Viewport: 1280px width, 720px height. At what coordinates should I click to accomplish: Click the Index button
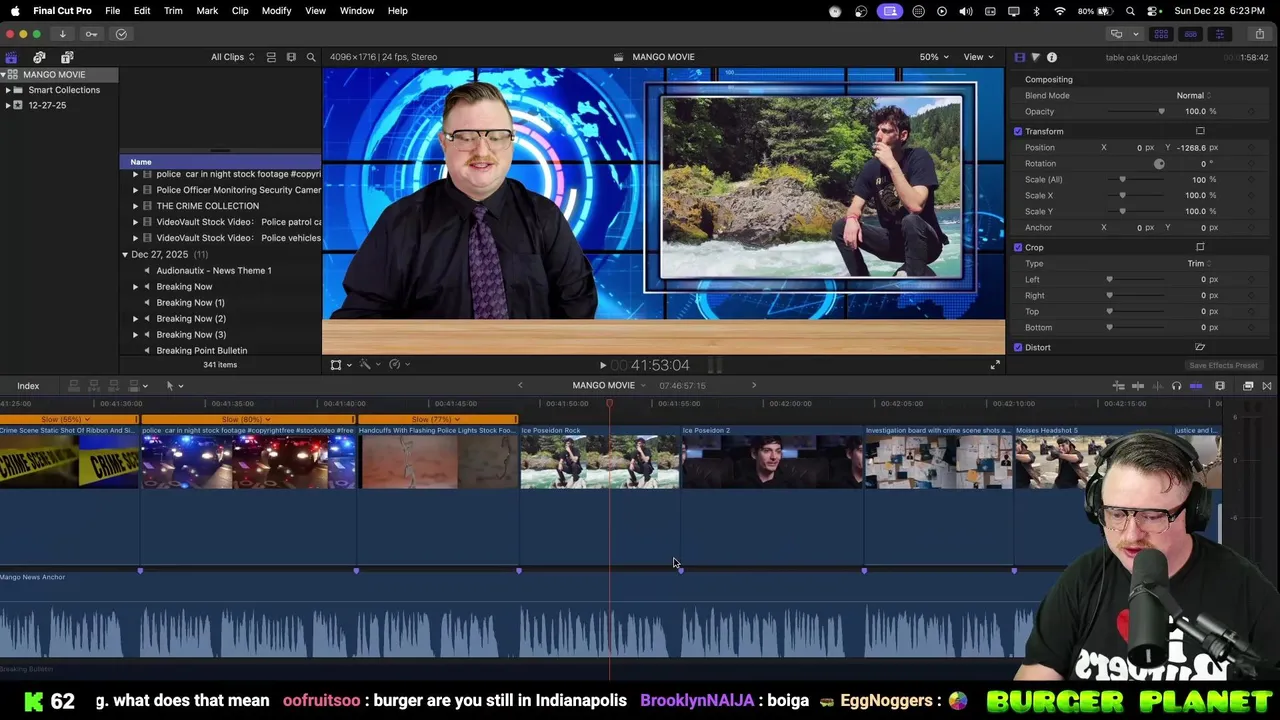pyautogui.click(x=28, y=386)
